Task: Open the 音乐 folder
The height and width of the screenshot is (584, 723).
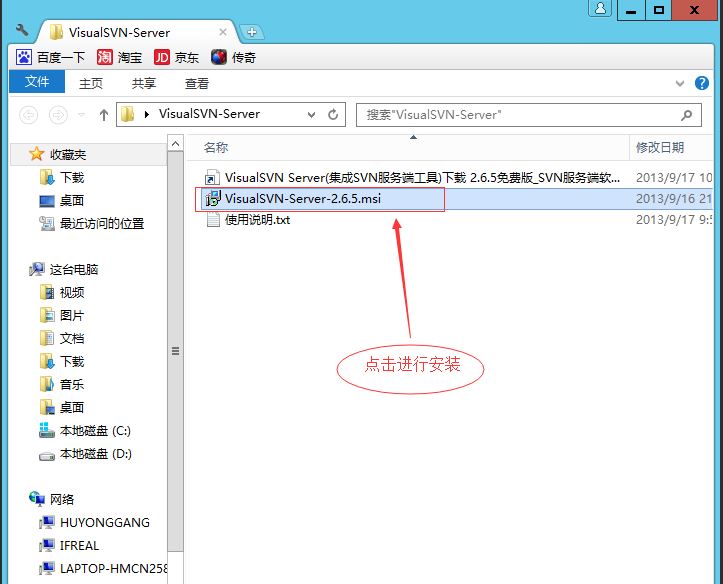Action: pyautogui.click(x=72, y=384)
